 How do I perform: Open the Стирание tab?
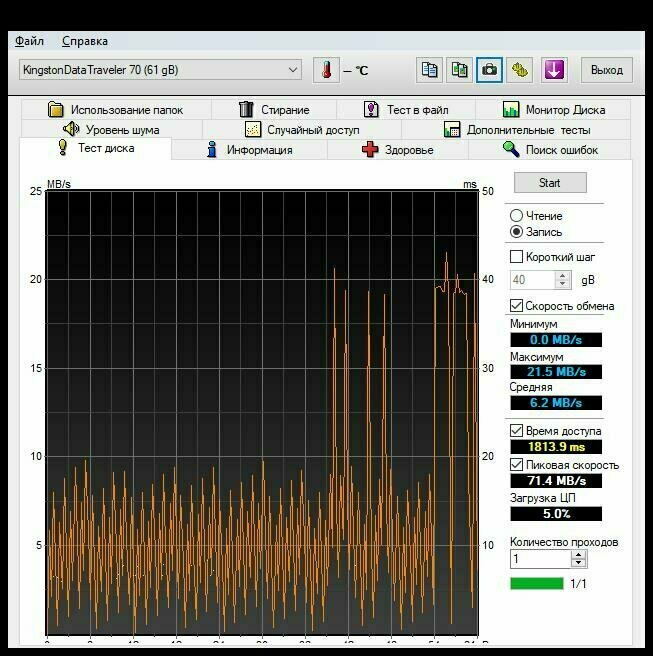(274, 110)
